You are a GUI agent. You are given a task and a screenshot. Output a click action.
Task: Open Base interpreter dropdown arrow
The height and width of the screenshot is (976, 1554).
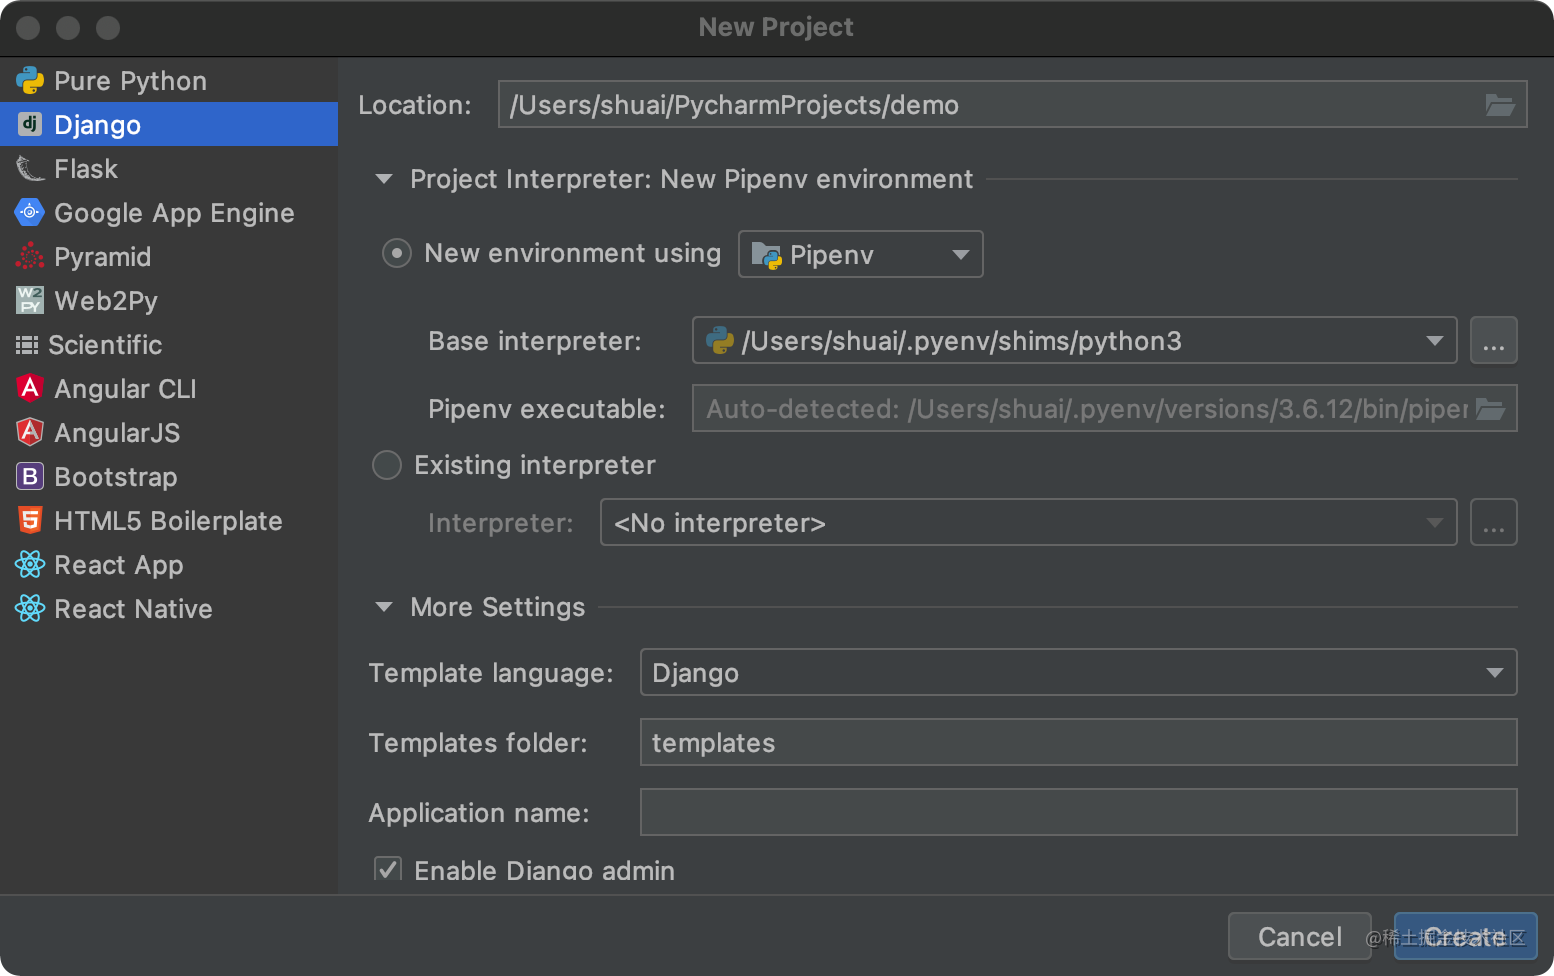(1435, 341)
